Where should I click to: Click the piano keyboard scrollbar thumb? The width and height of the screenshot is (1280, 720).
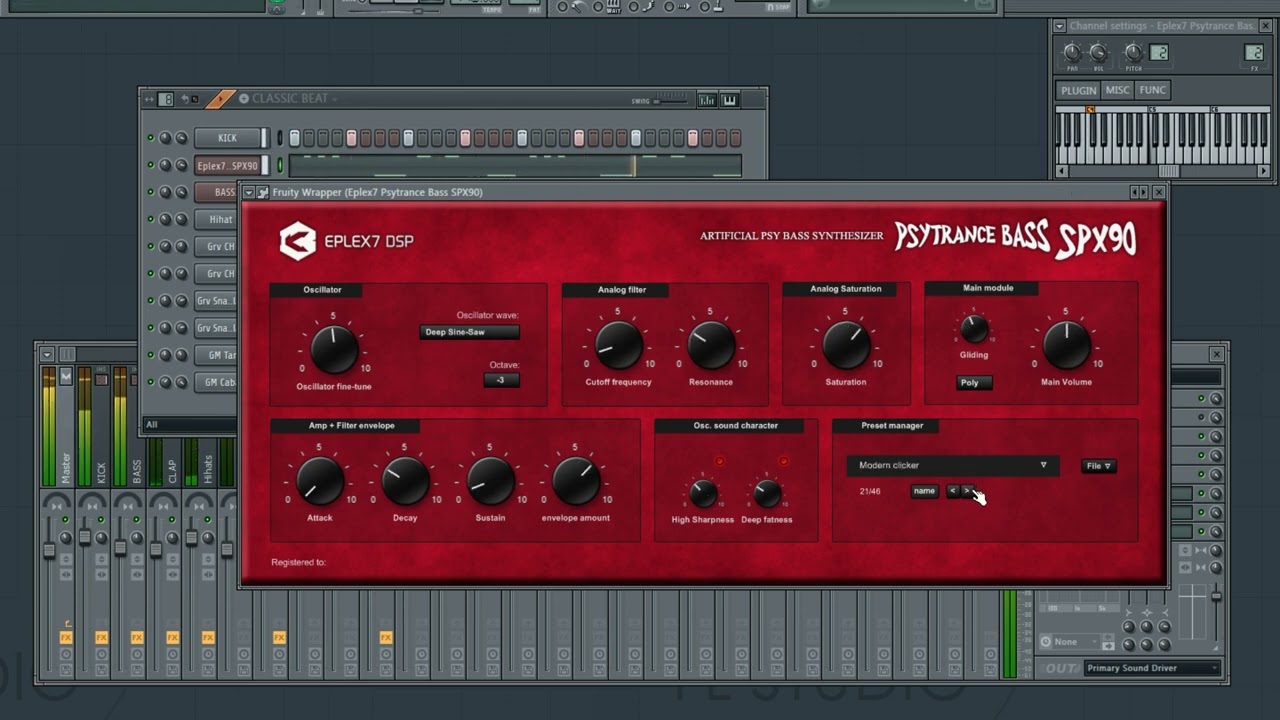pyautogui.click(x=1168, y=171)
